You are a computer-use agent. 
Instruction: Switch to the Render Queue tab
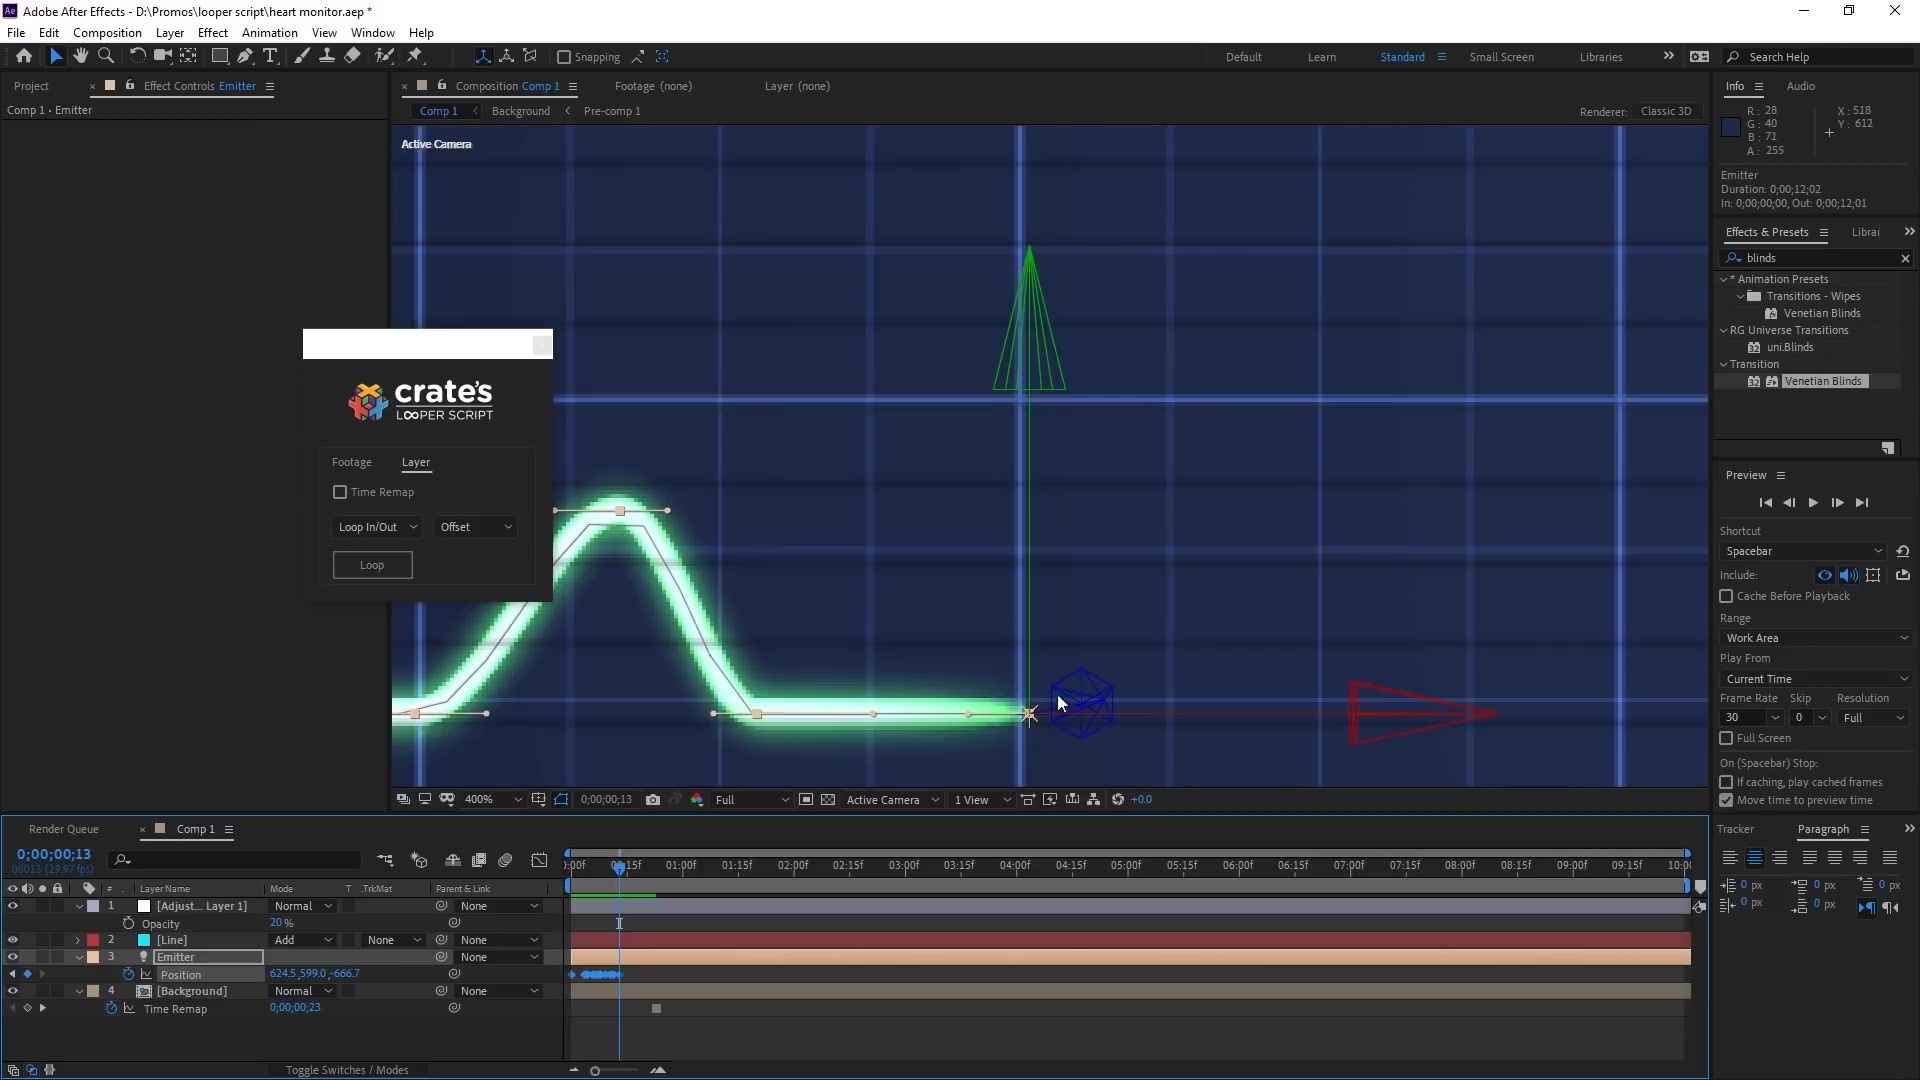[64, 830]
